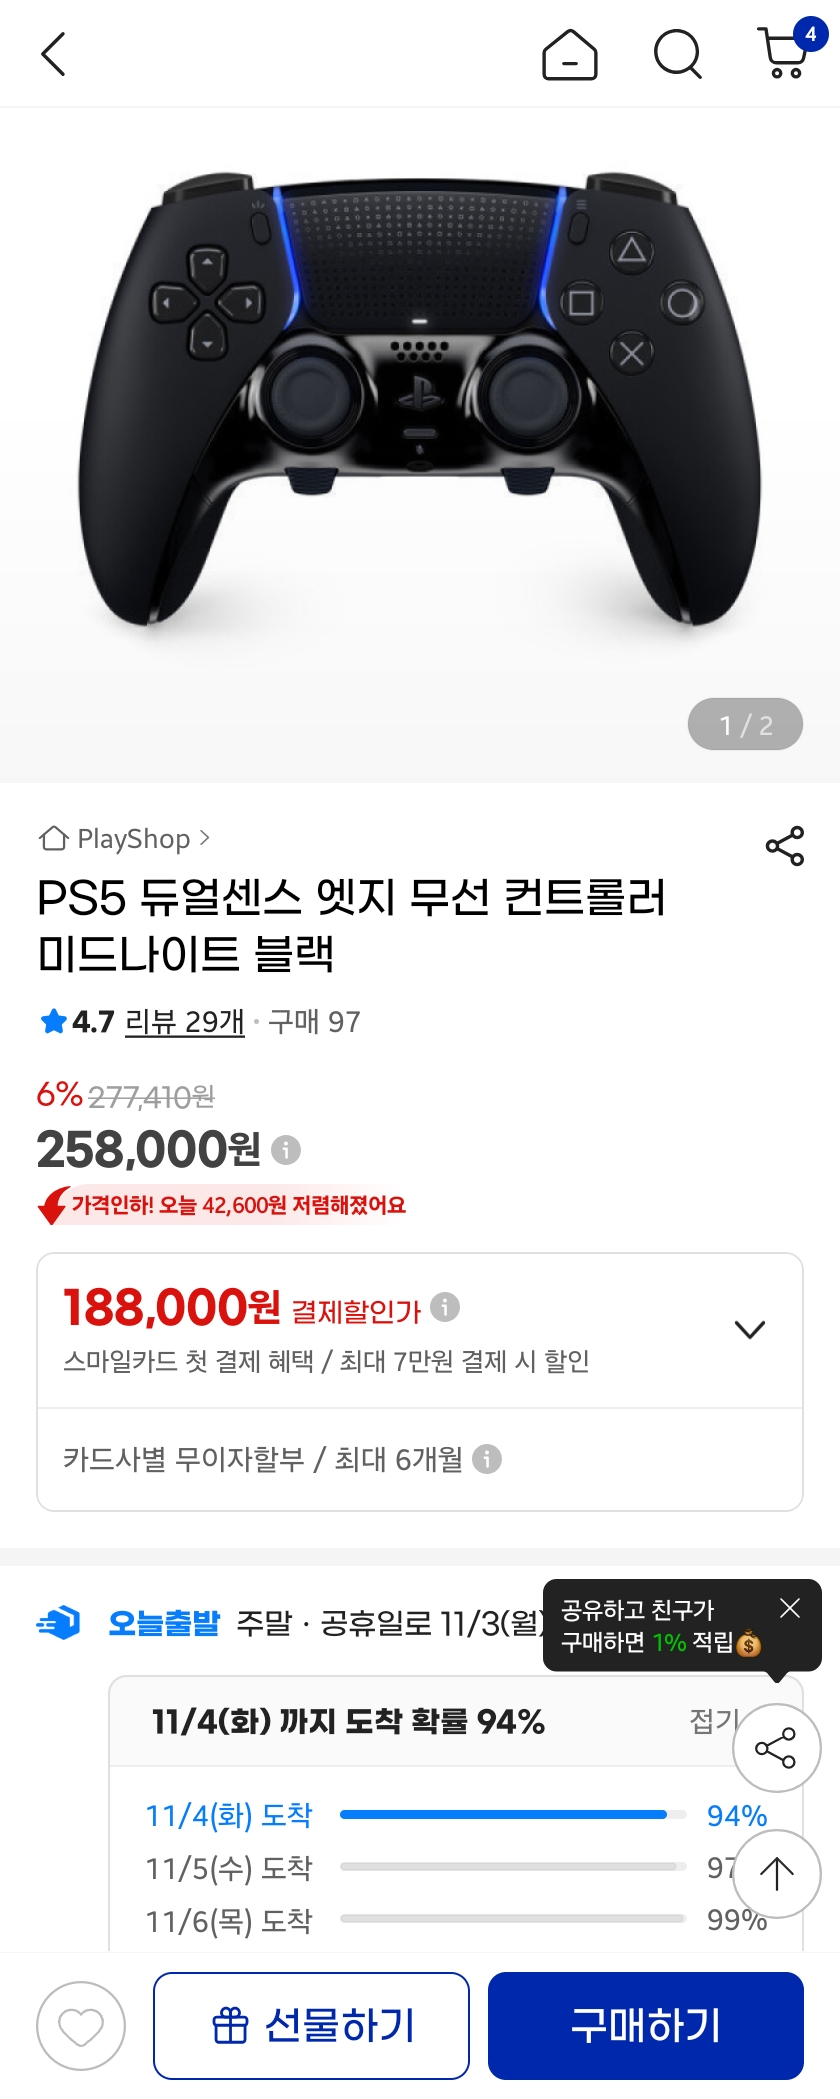Toggle the heart wishlist button
The width and height of the screenshot is (840, 2099).
click(81, 2026)
